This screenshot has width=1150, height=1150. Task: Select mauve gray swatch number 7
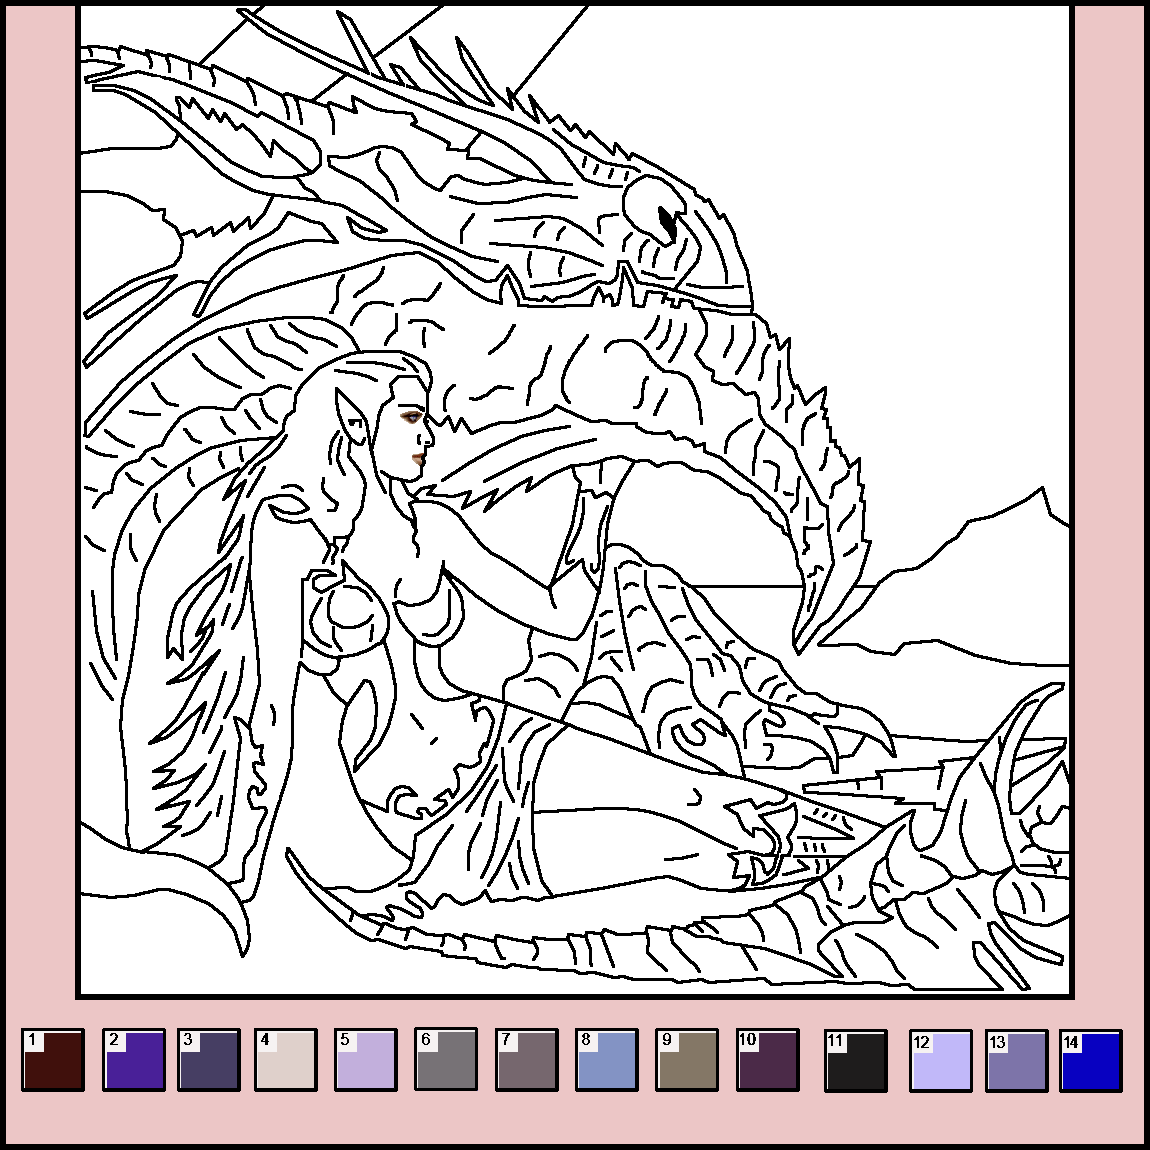(x=526, y=1061)
